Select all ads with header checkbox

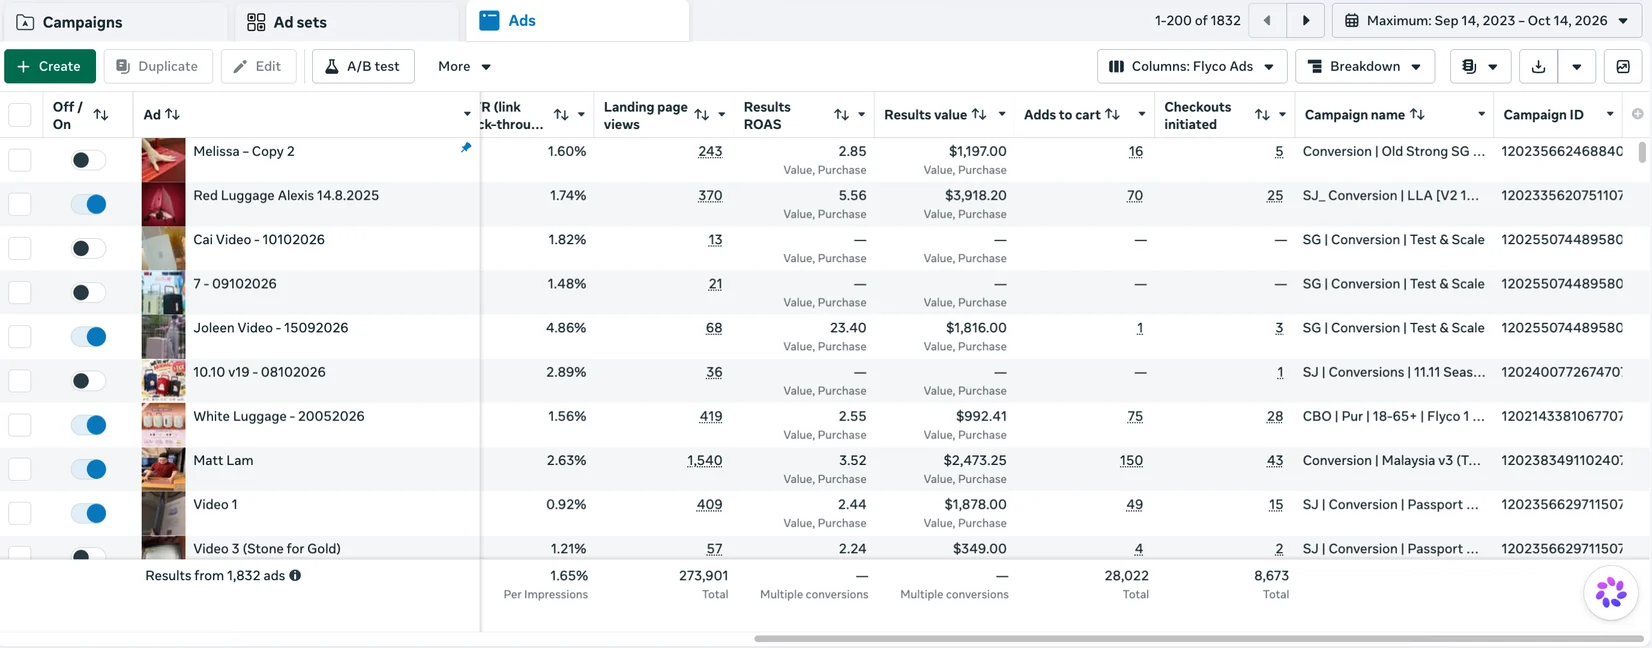(20, 115)
